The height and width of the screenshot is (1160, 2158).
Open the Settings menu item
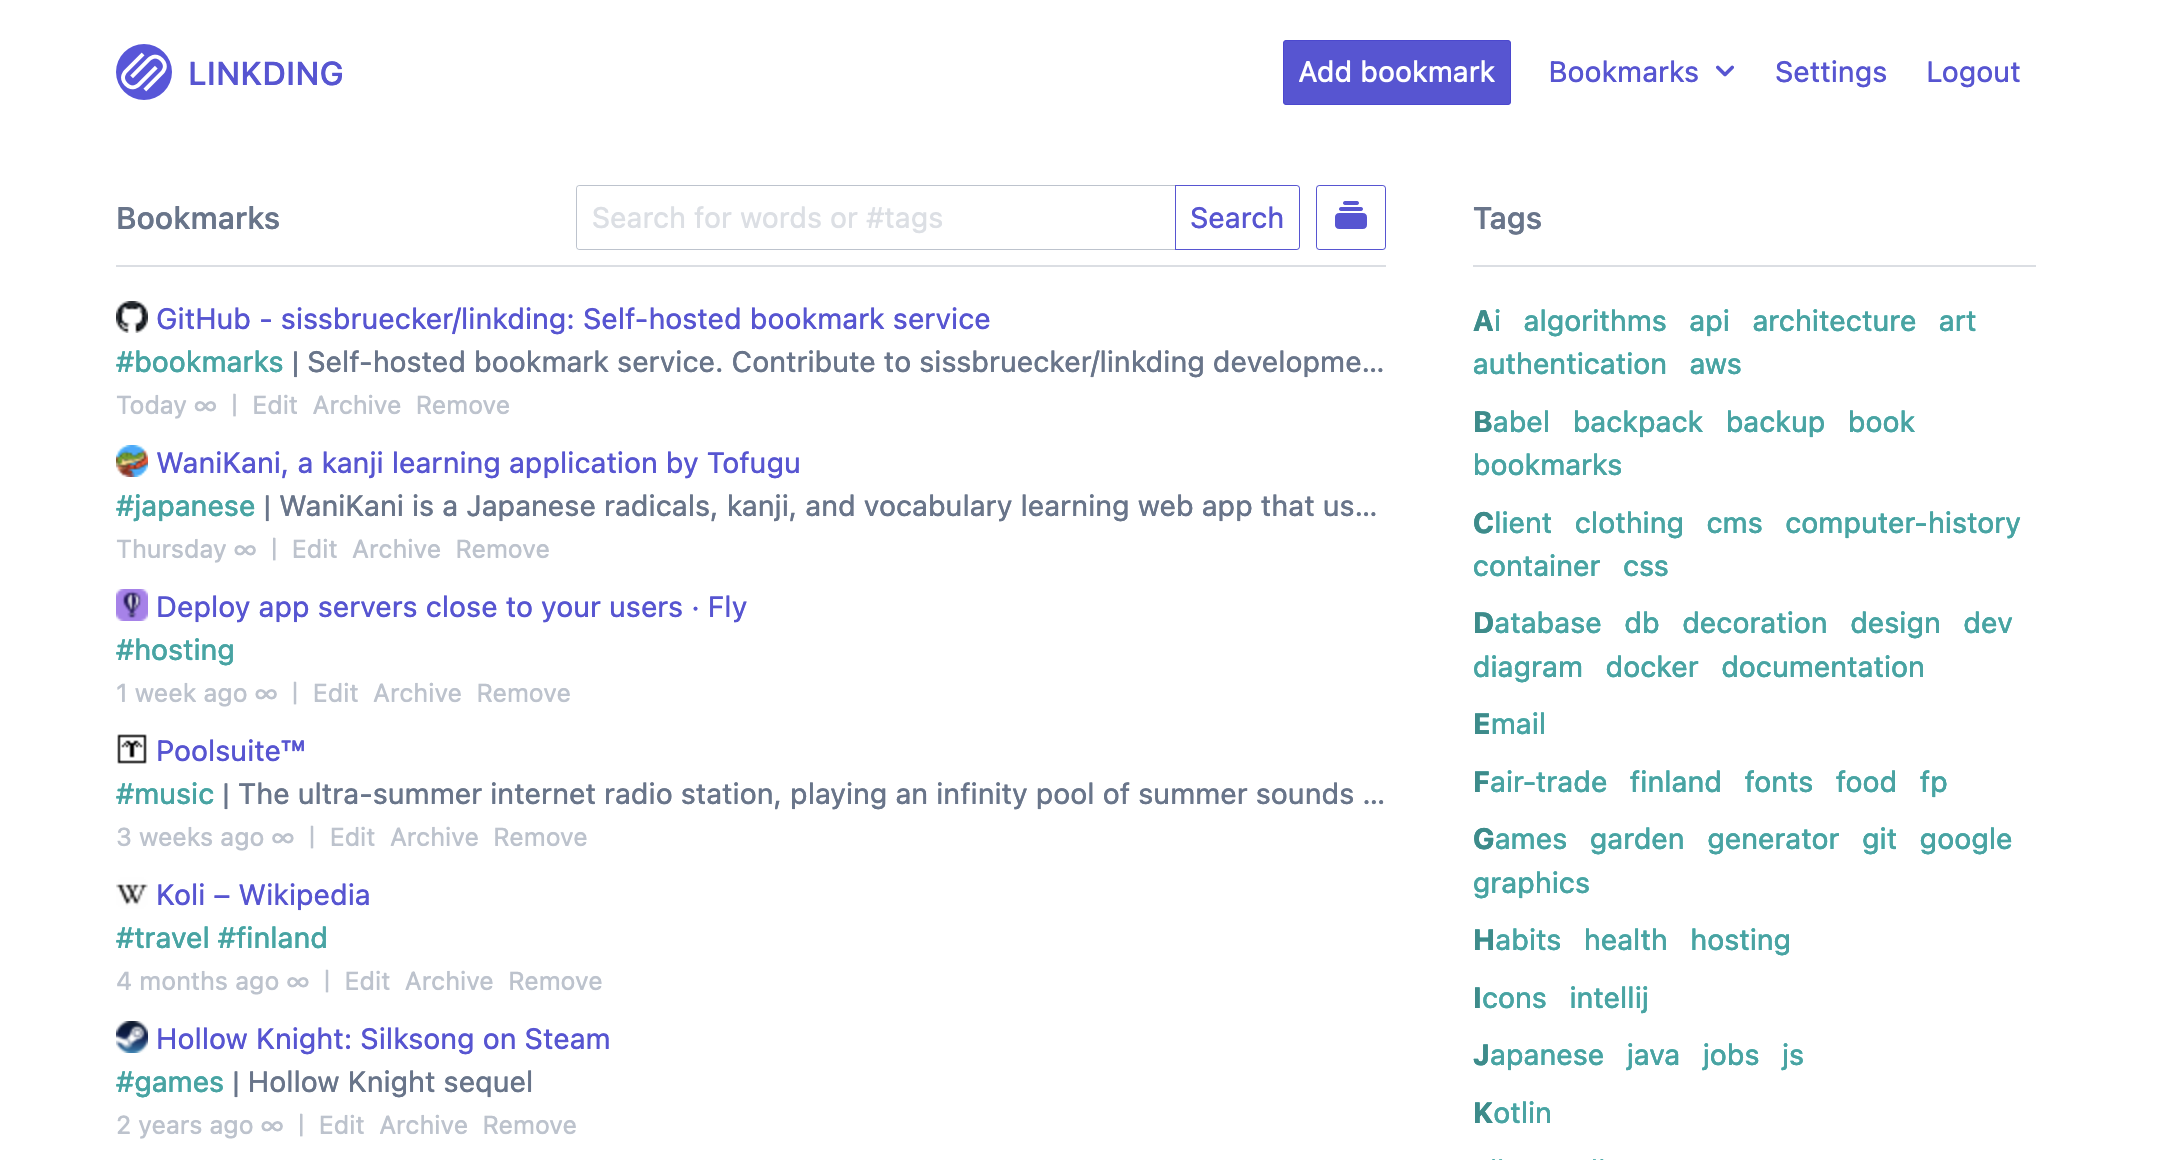point(1830,71)
